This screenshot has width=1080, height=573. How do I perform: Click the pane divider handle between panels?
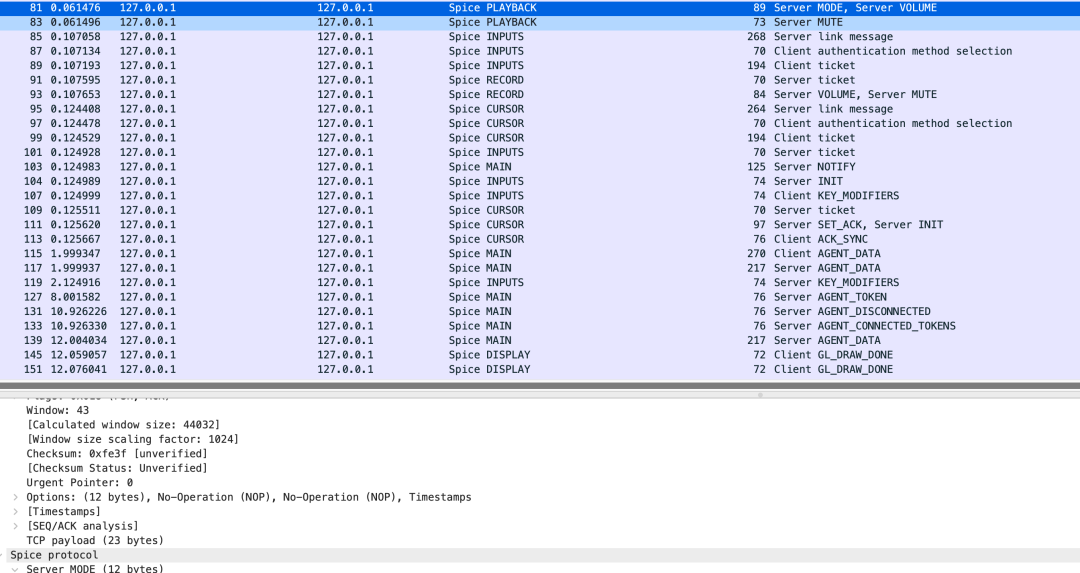[x=760, y=394]
